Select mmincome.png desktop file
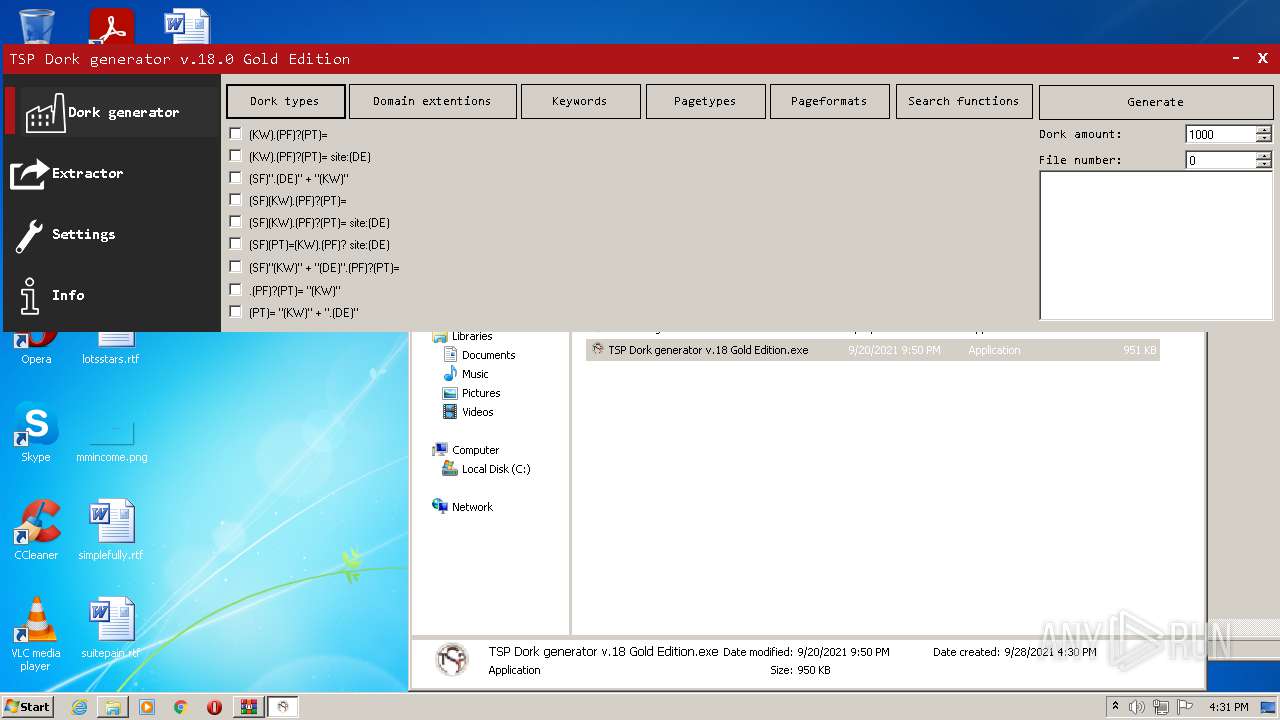The width and height of the screenshot is (1280, 720). (111, 440)
